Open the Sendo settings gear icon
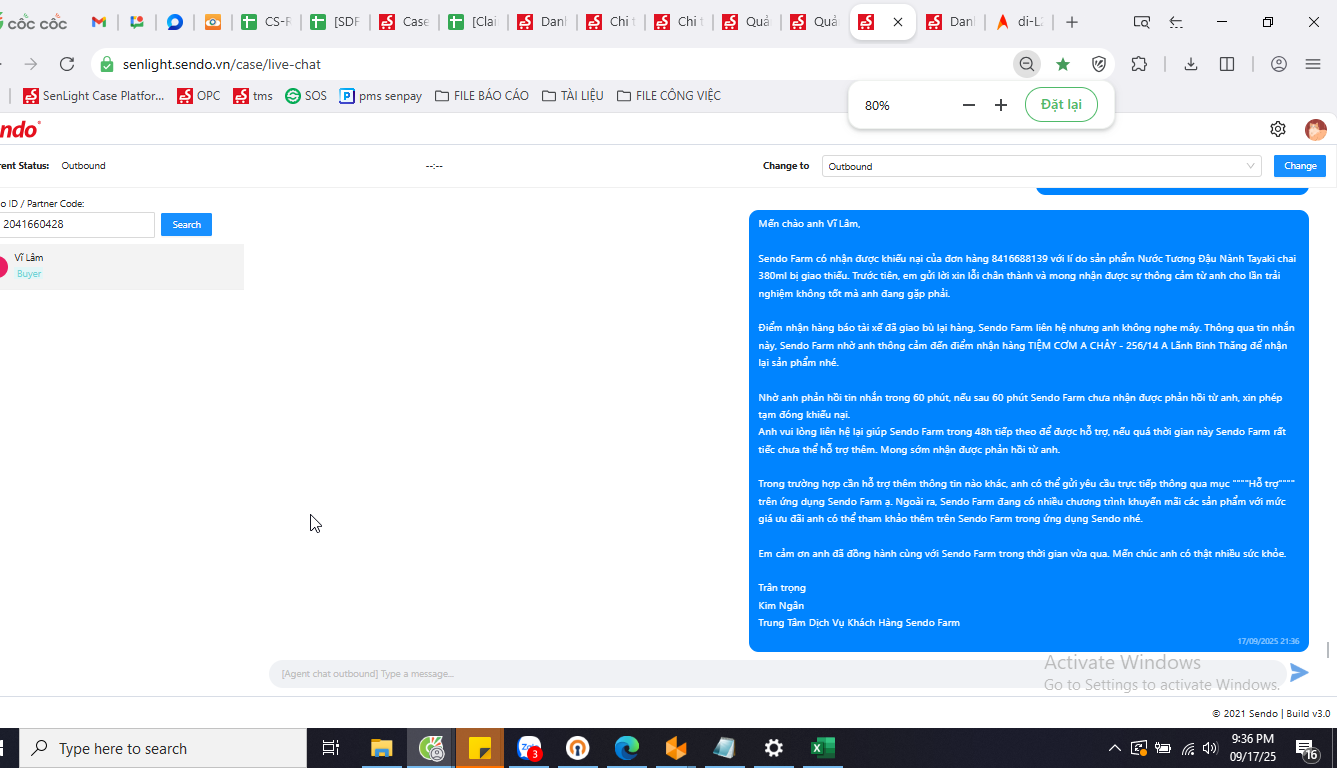 [1278, 129]
